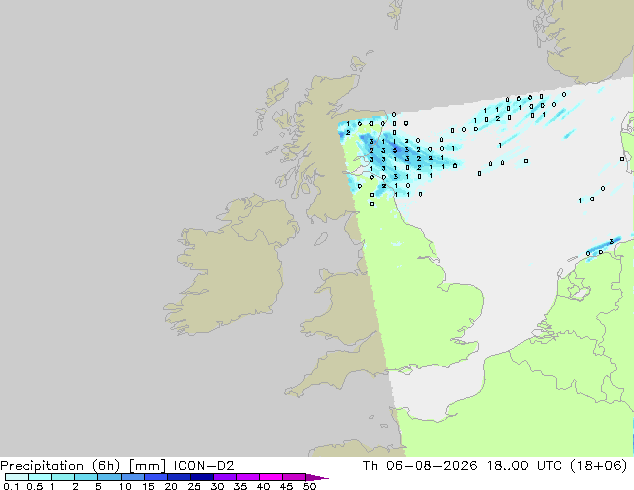Viewport: 634px width, 490px height.
Task: Click the 45–50 mm legend swatch
Action: 294,477
